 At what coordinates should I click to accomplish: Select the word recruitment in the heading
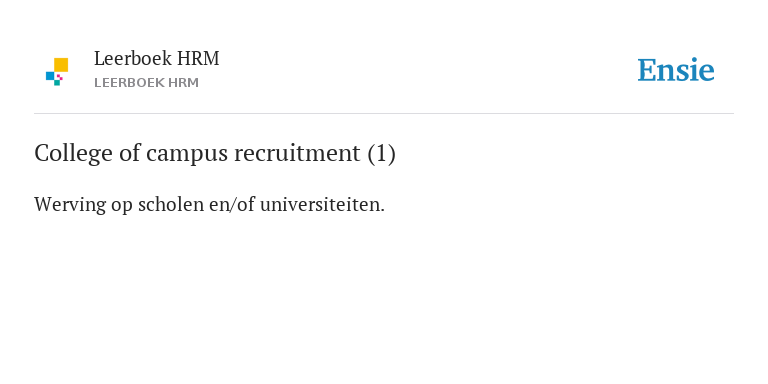point(297,153)
